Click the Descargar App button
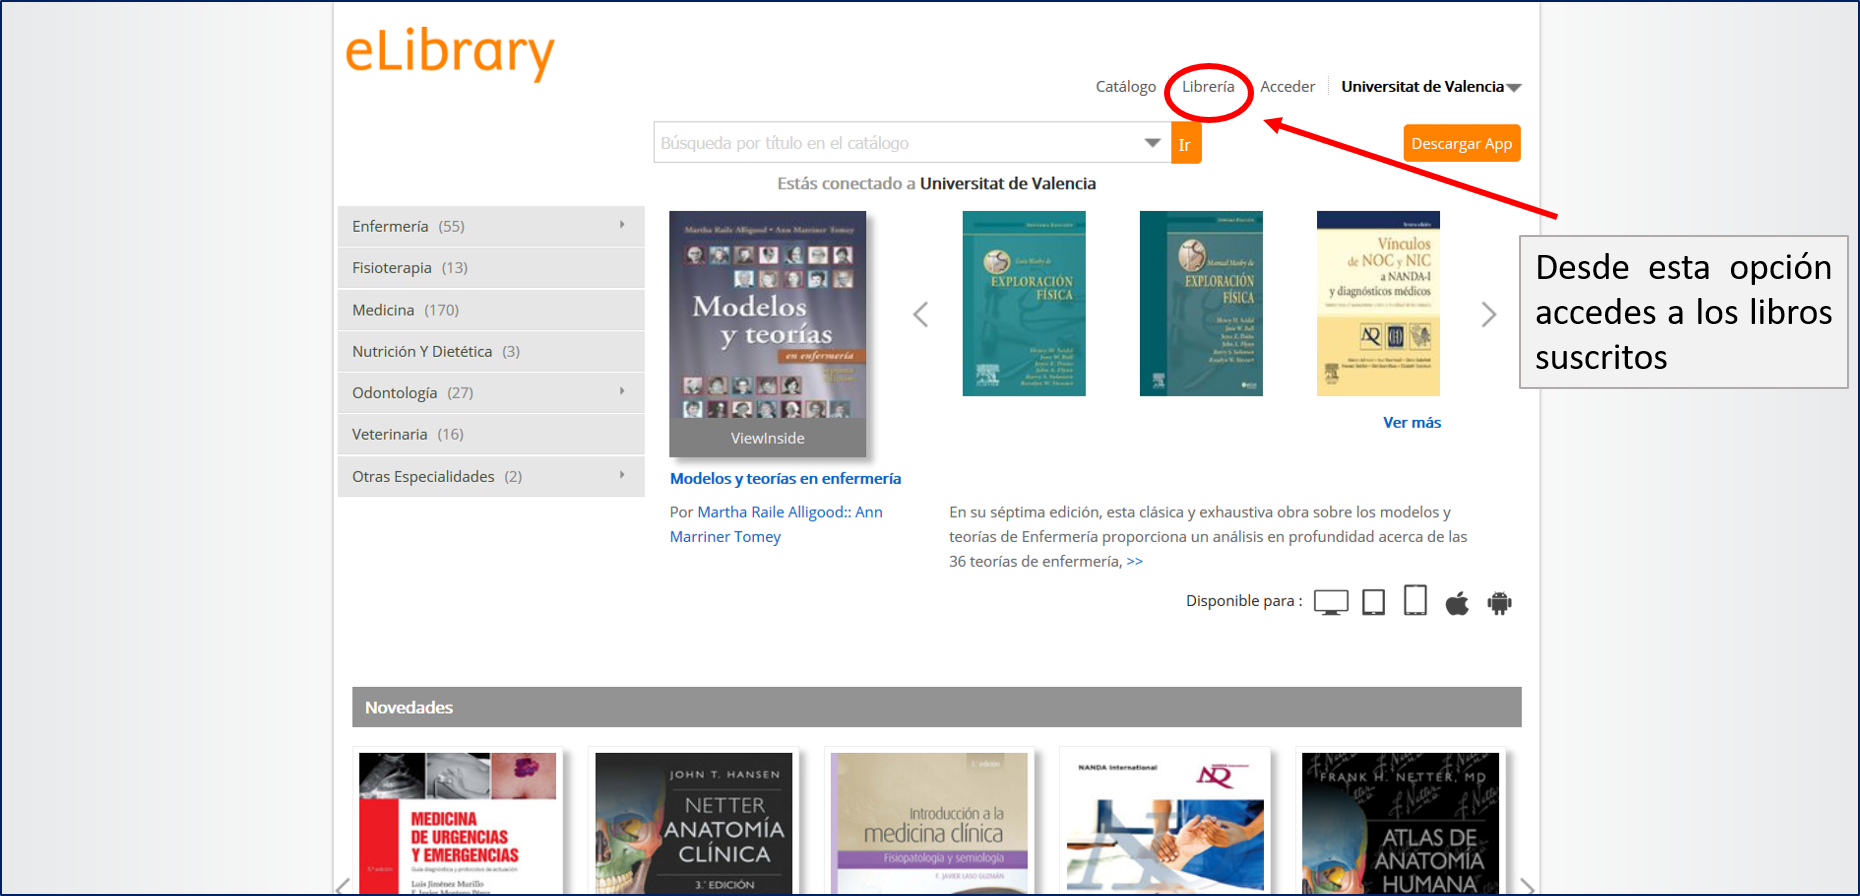Viewport: 1860px width, 896px height. tap(1461, 143)
